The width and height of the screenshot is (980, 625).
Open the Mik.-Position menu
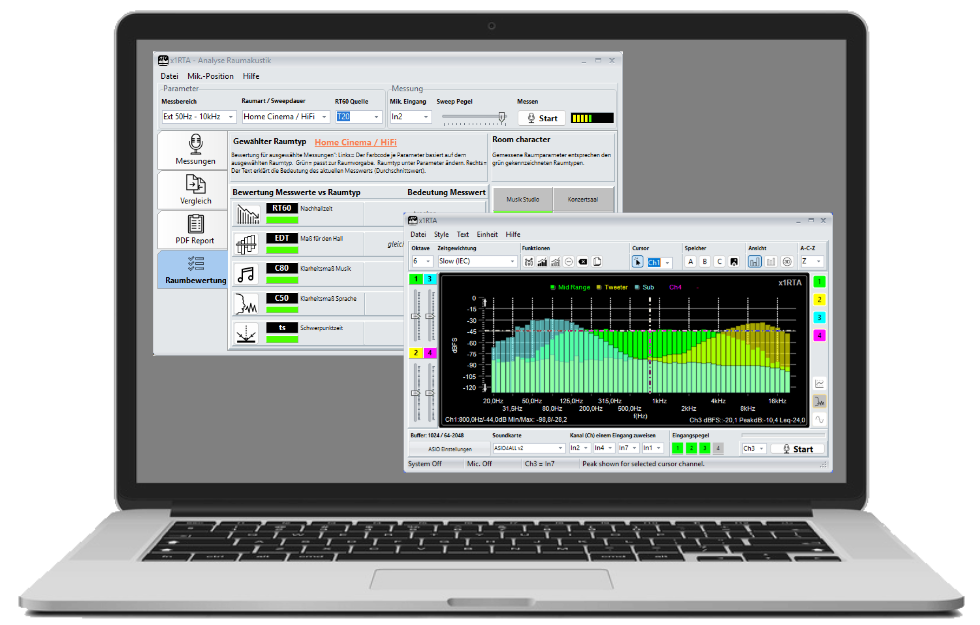click(x=210, y=76)
